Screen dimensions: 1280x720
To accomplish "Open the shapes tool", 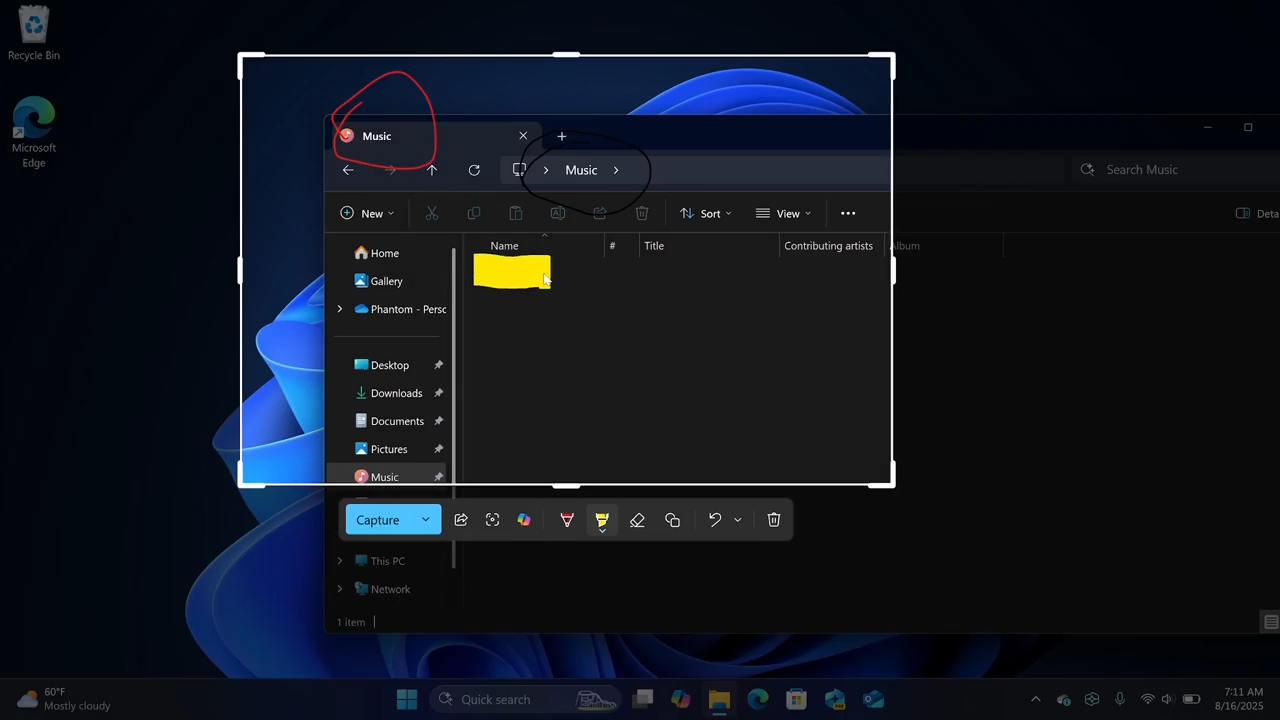I will click(672, 520).
